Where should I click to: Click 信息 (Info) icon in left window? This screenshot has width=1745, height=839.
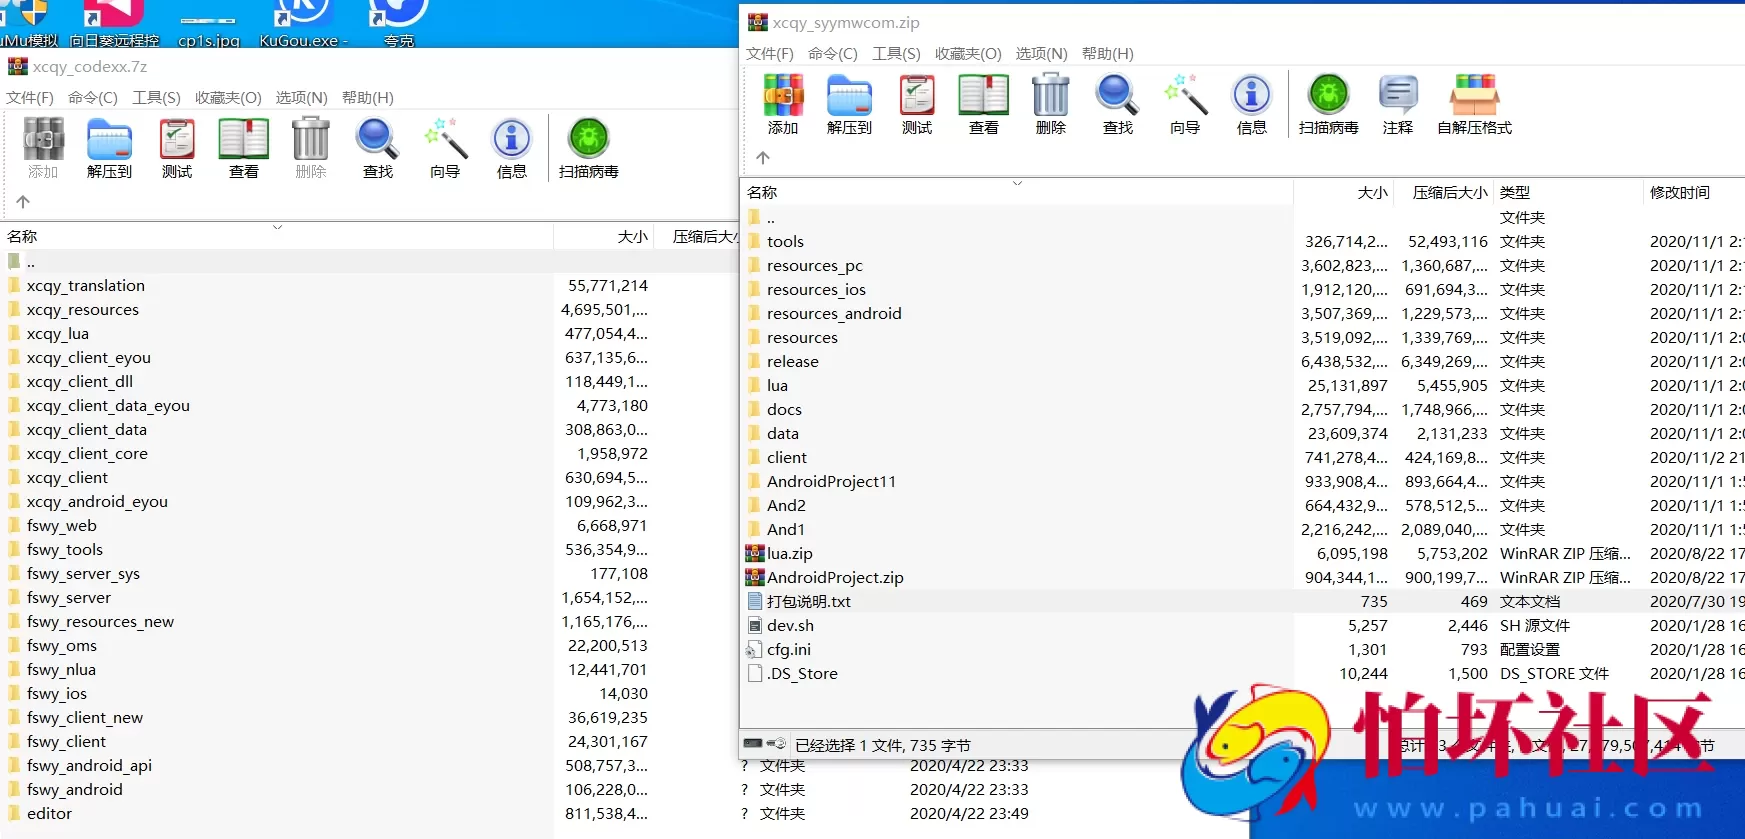(511, 148)
